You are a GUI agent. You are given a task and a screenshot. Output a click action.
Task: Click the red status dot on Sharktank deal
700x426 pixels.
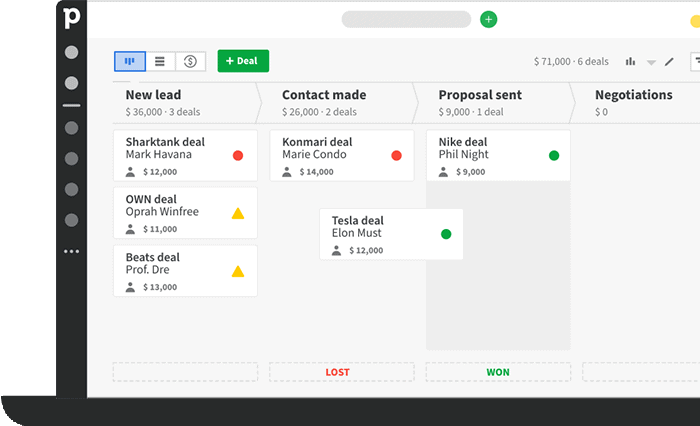tap(238, 156)
